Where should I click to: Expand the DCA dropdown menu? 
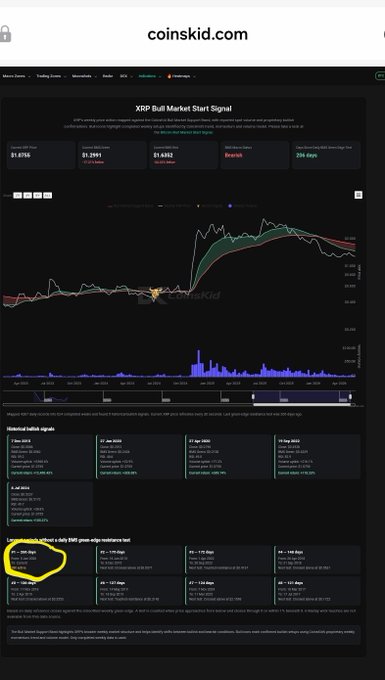tap(126, 76)
